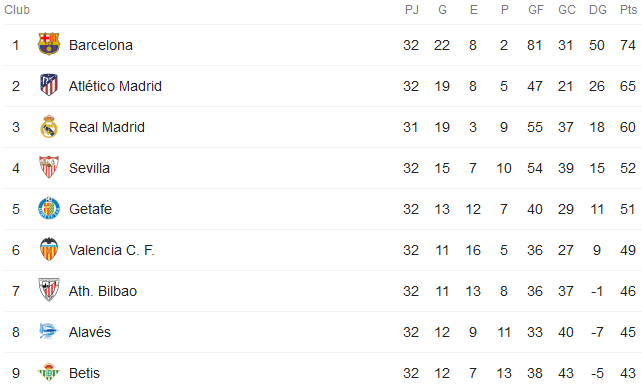Select the Real Madrid crest
Viewport: 642px width, 389px height.
pyautogui.click(x=49, y=126)
